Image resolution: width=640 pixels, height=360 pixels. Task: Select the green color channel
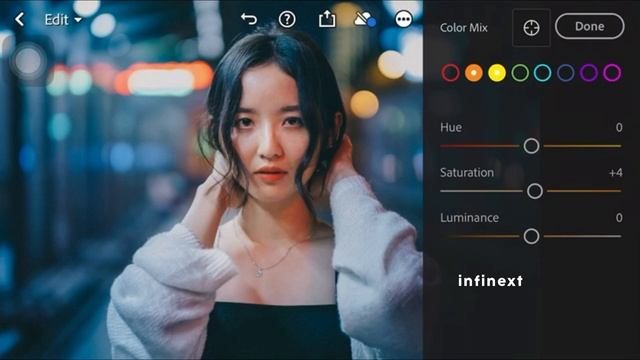coord(520,73)
